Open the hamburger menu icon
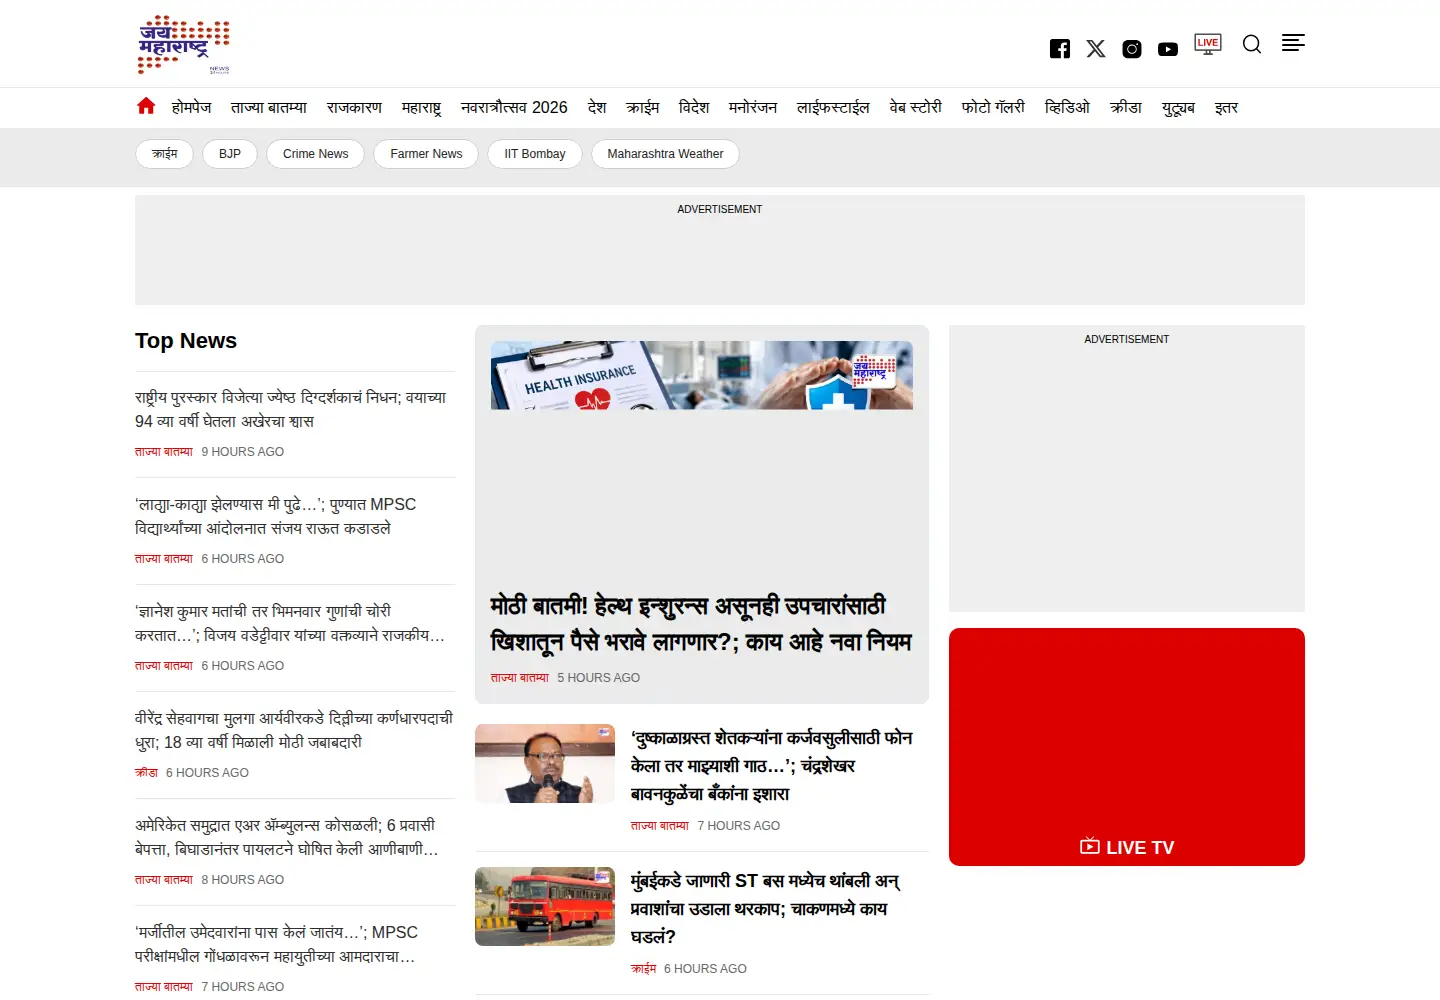The height and width of the screenshot is (1000, 1440). pyautogui.click(x=1293, y=43)
